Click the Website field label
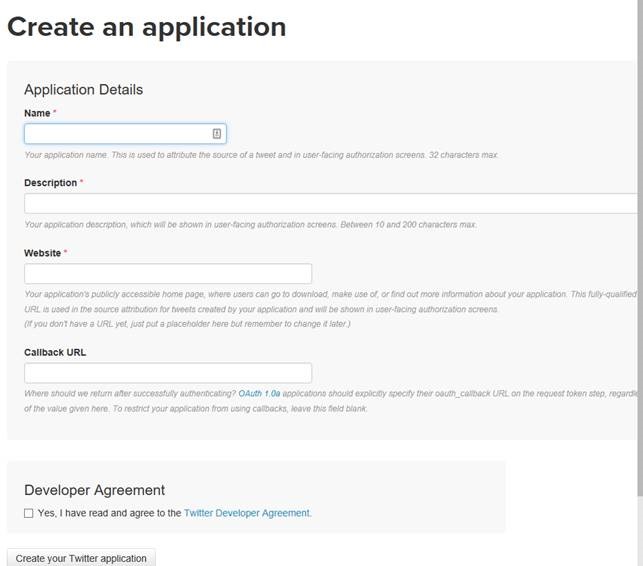643x566 pixels. tap(42, 253)
